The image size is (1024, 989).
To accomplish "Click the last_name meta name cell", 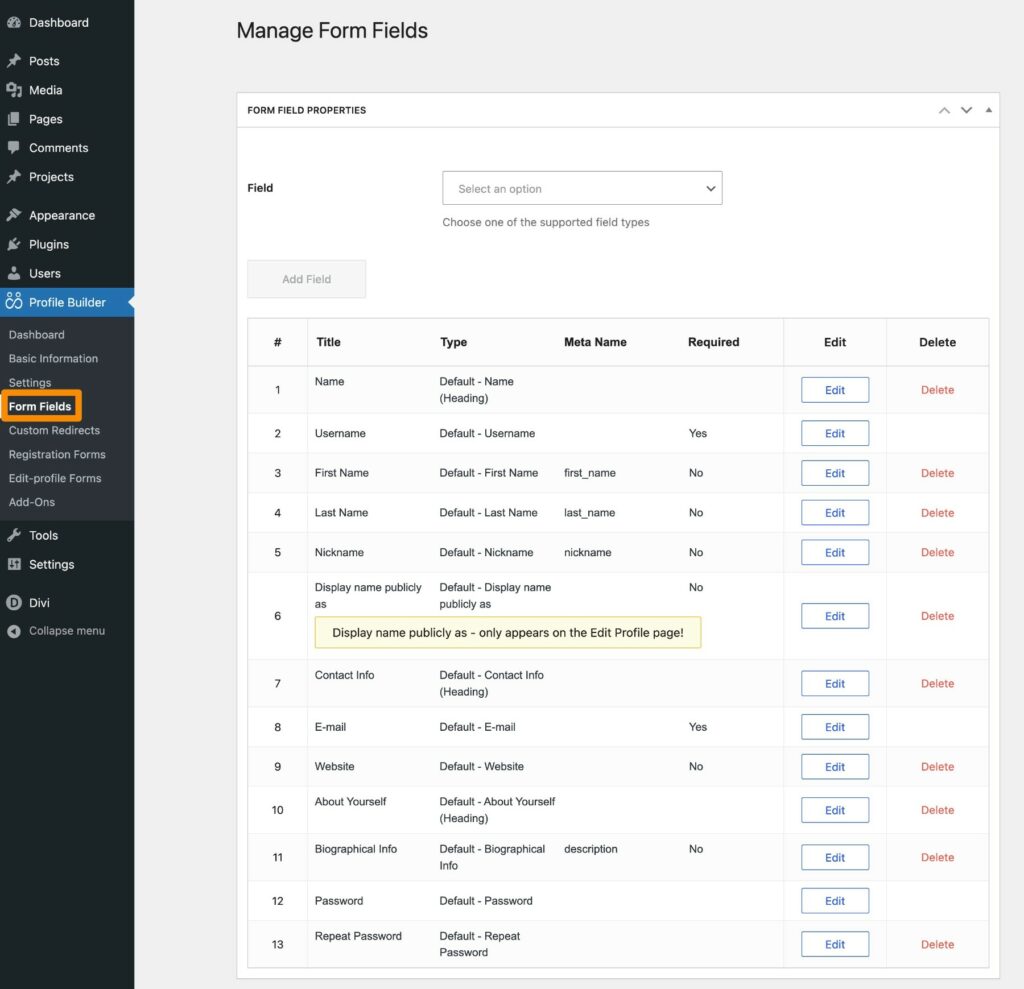I will point(590,513).
